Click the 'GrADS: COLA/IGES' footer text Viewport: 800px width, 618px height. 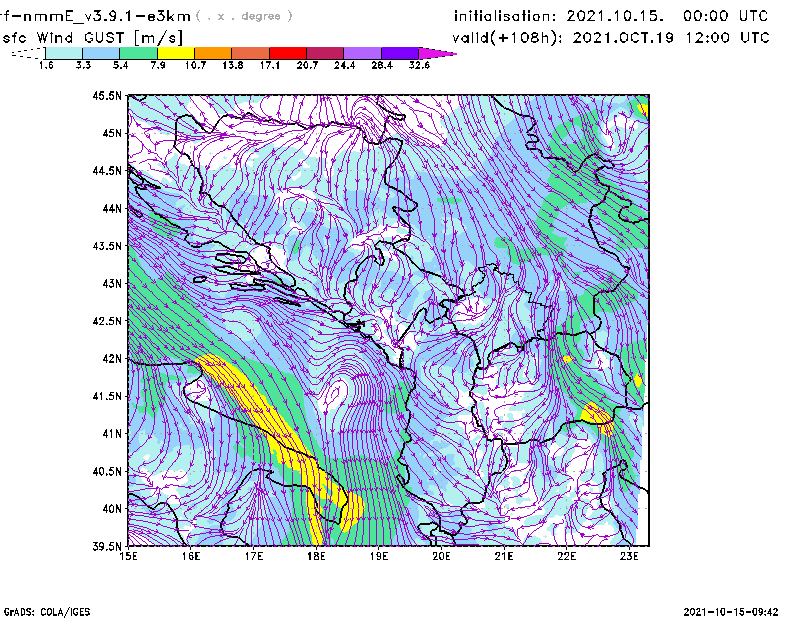tap(47, 612)
